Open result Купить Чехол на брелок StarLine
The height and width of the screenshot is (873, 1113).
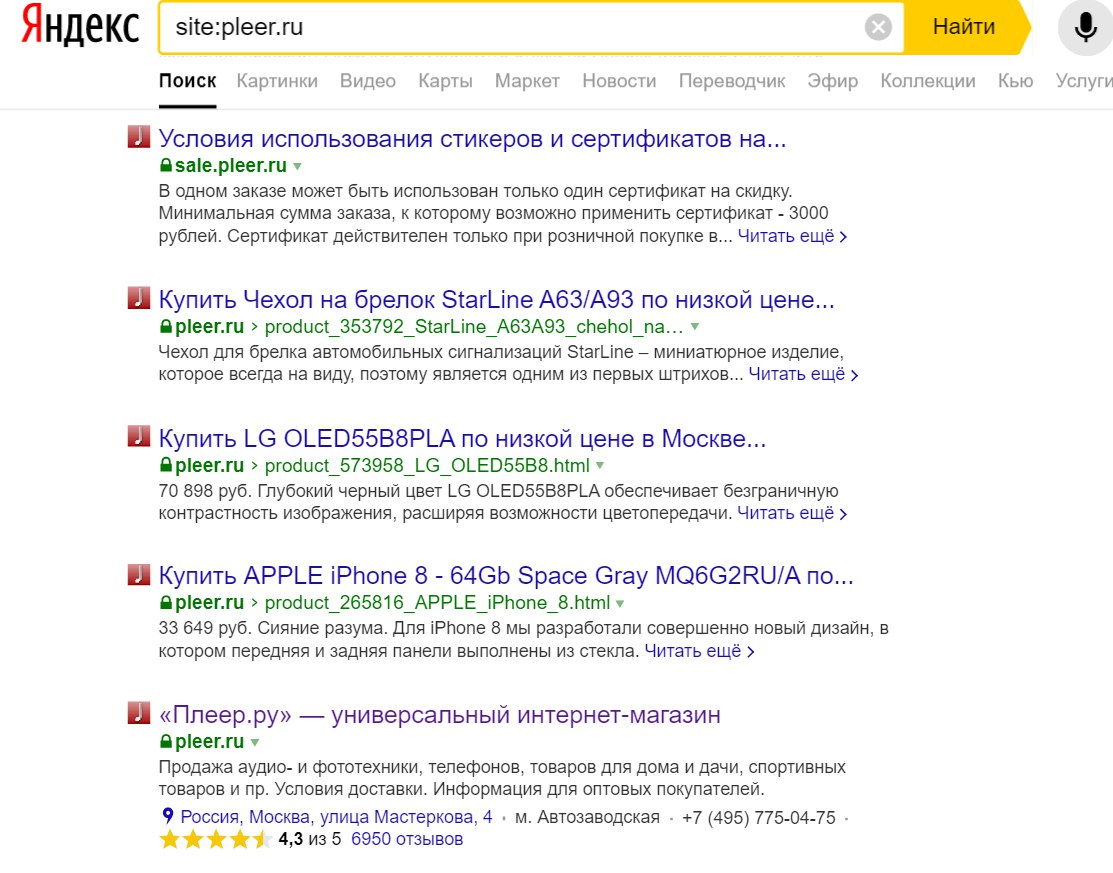pyautogui.click(x=496, y=300)
